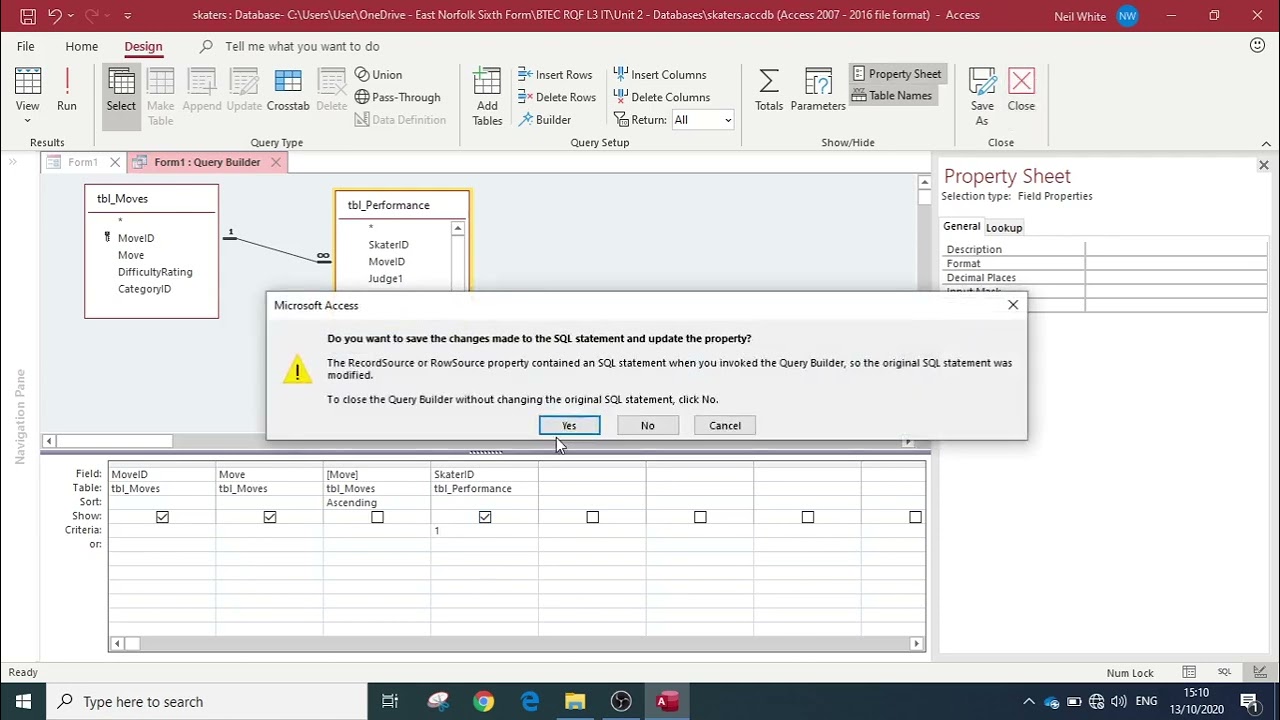Open the Lookup tab in Property Sheet
The width and height of the screenshot is (1280, 720).
pos(1004,228)
